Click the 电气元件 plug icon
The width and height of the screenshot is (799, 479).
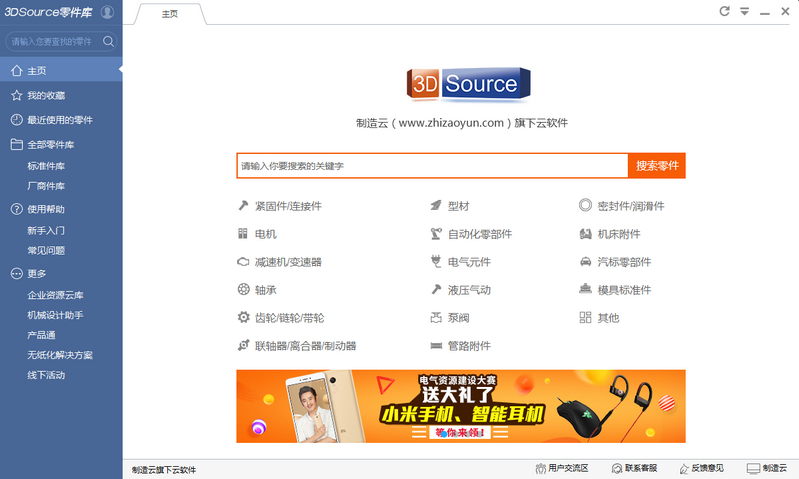(436, 261)
